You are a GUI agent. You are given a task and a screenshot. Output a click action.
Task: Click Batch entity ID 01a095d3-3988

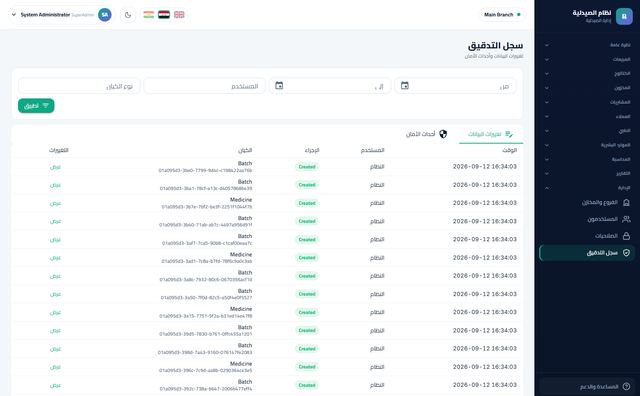coord(205,352)
